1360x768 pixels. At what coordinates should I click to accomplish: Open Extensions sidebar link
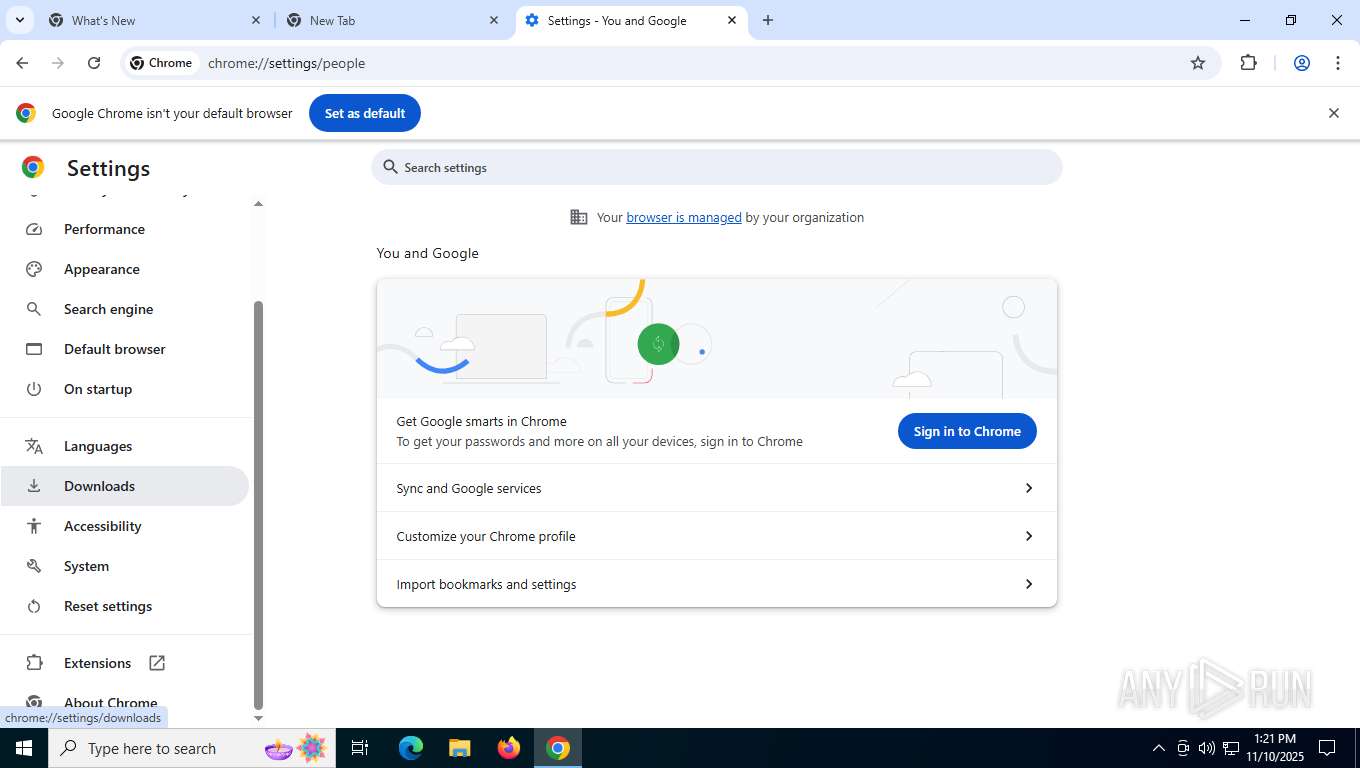click(x=124, y=663)
